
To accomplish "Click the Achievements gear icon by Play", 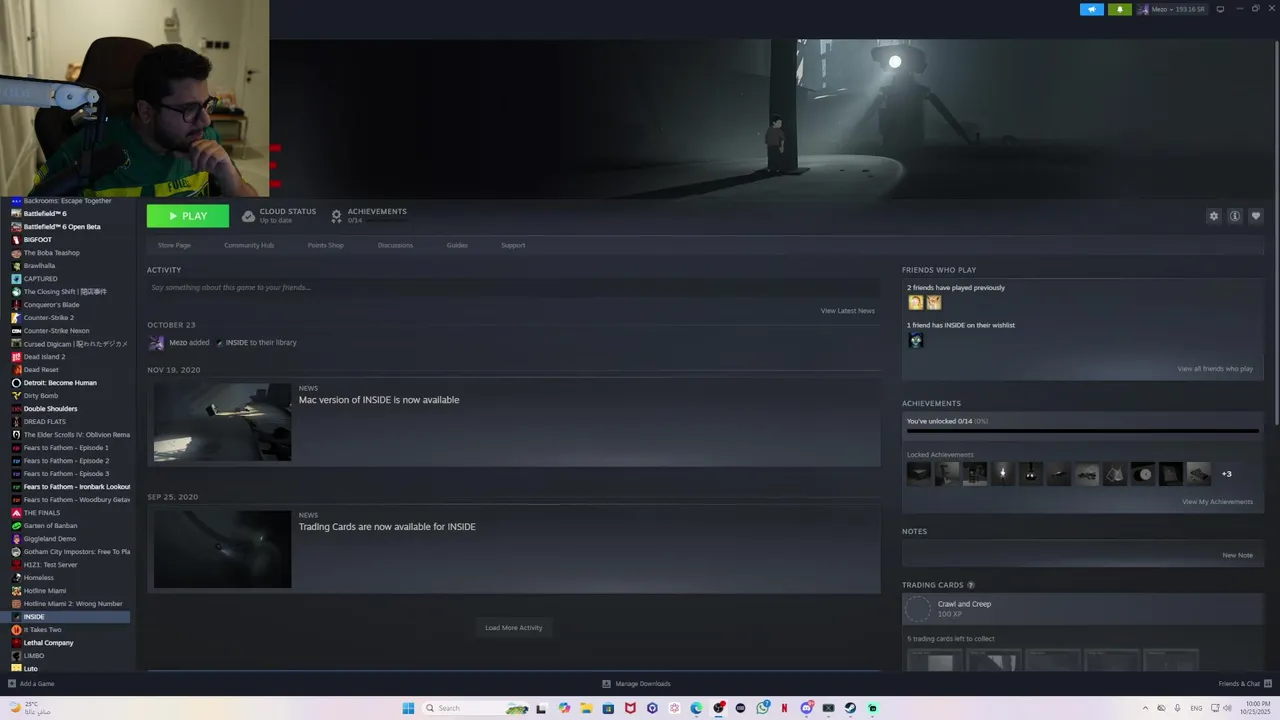I will point(336,216).
